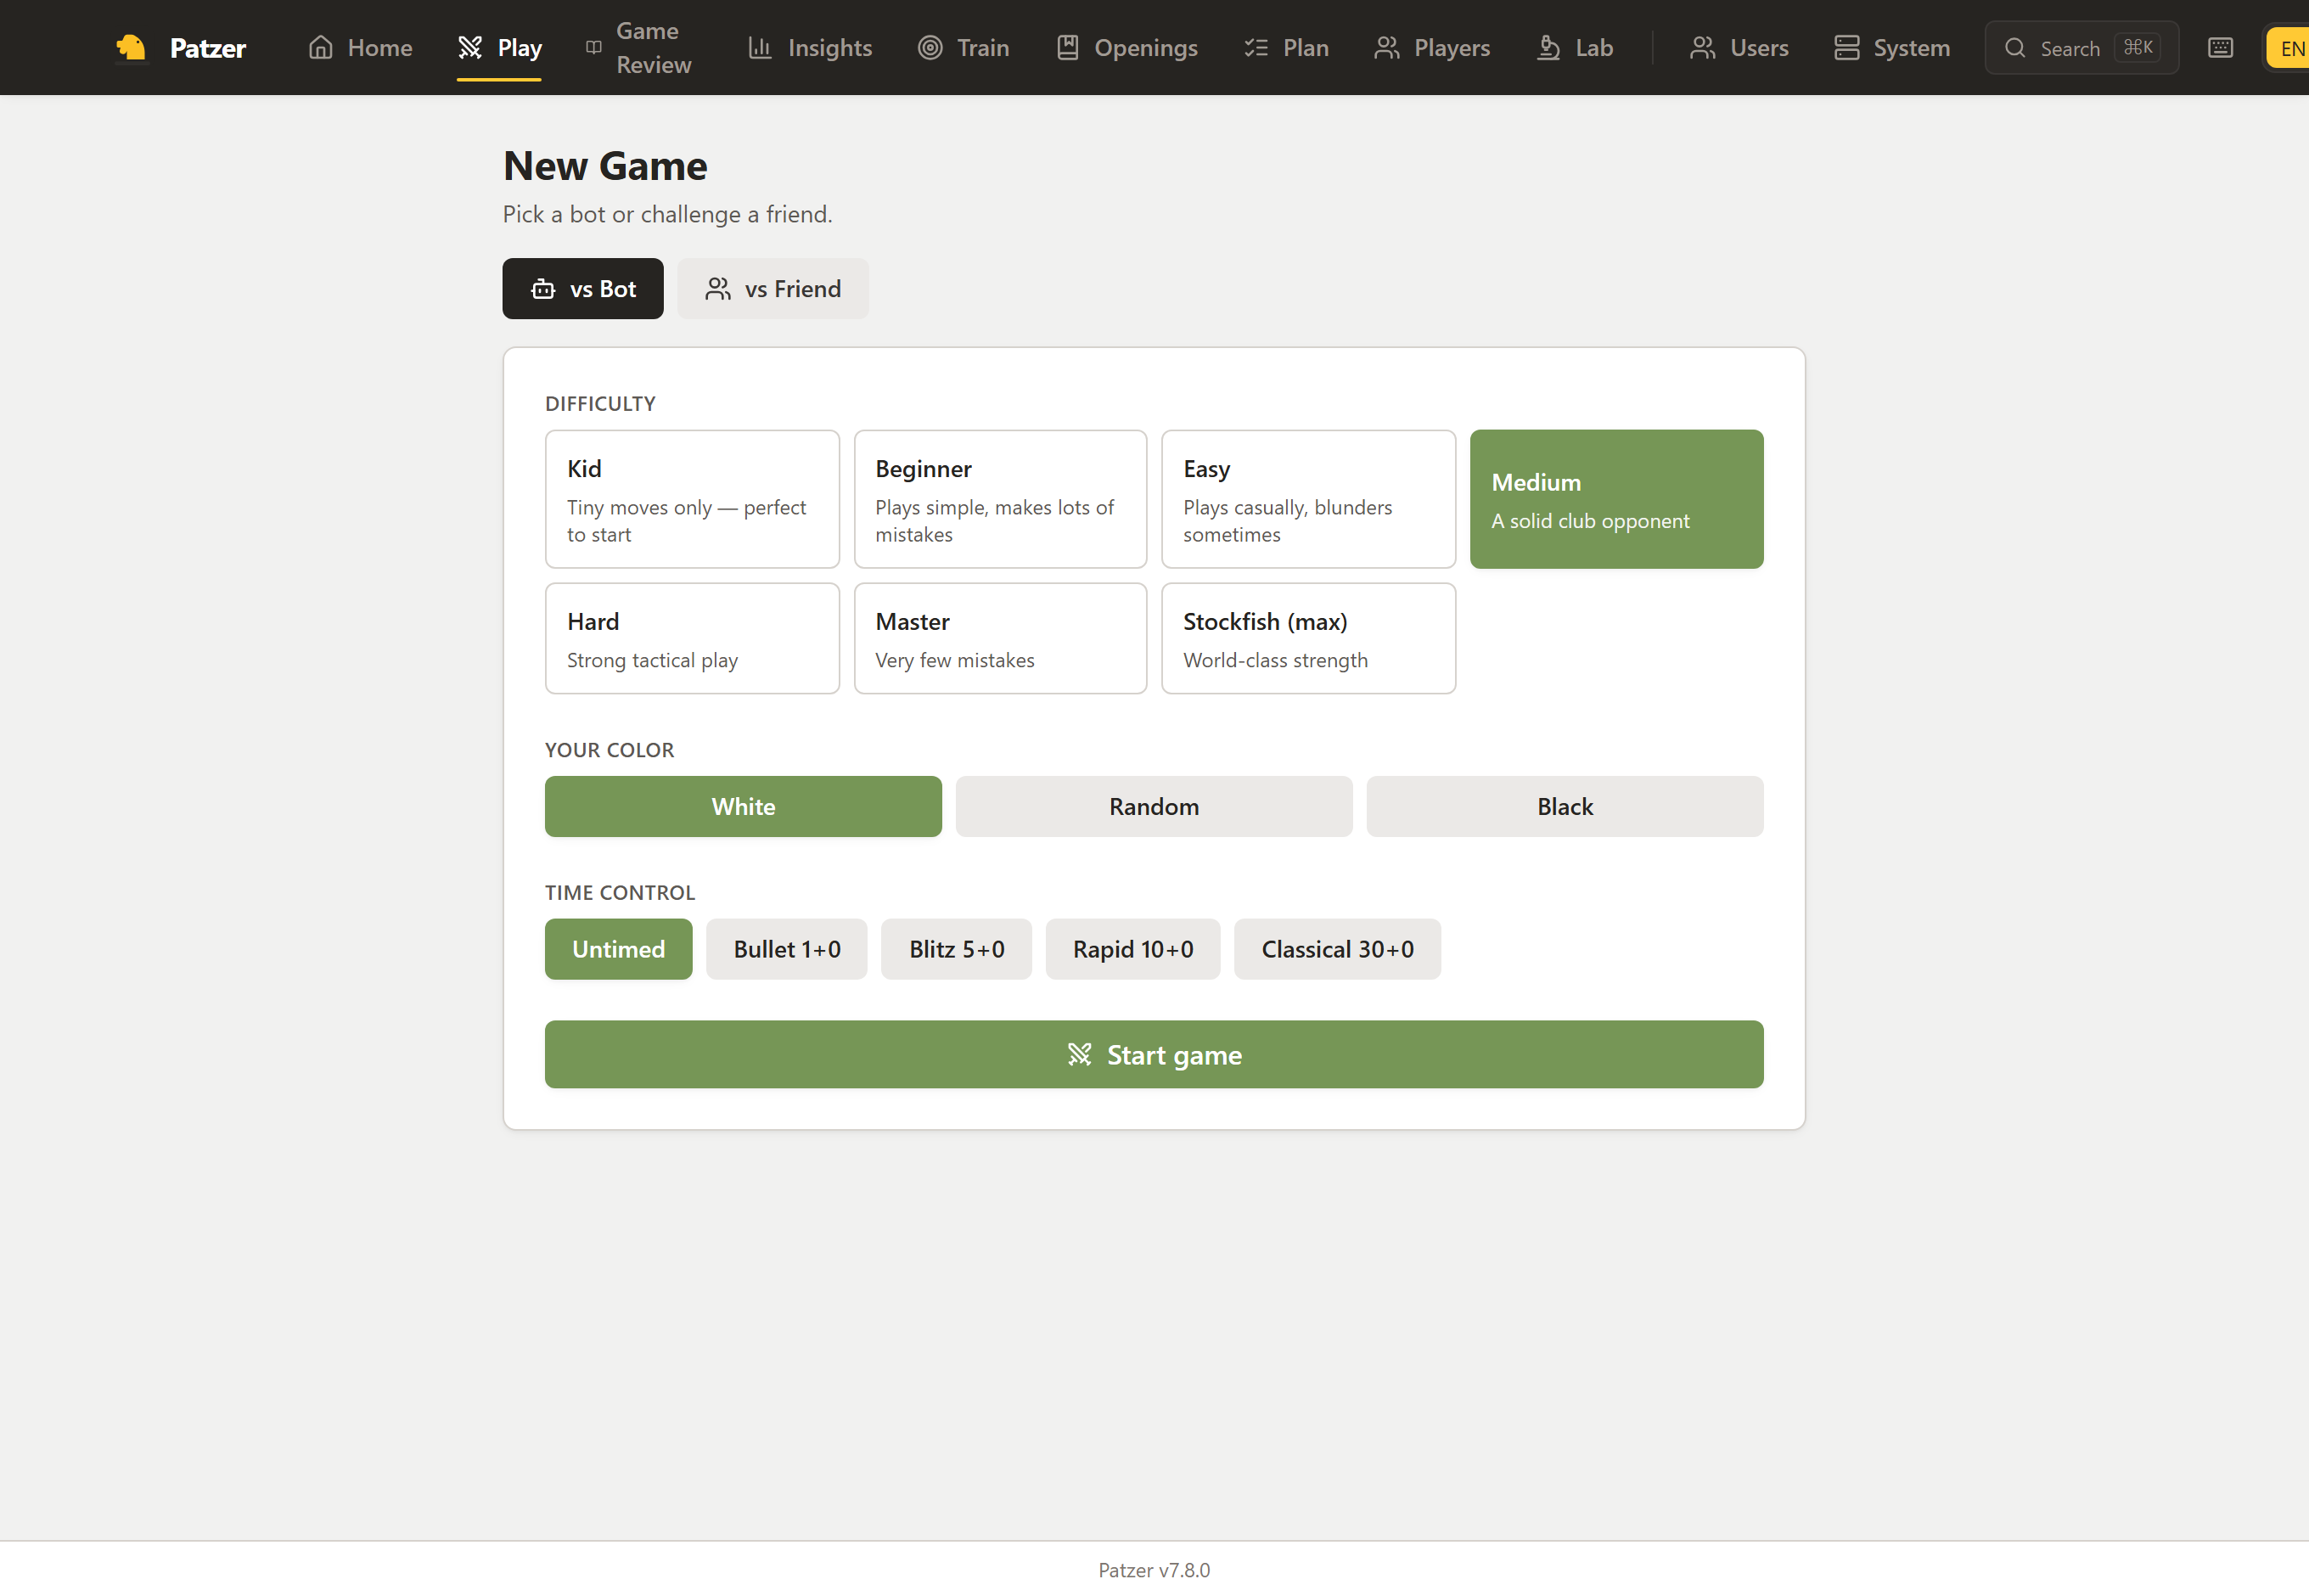Screen dimensions: 2309x1596
Task: Open keyboard shortcuts icon in navbar
Action: pos(2220,47)
